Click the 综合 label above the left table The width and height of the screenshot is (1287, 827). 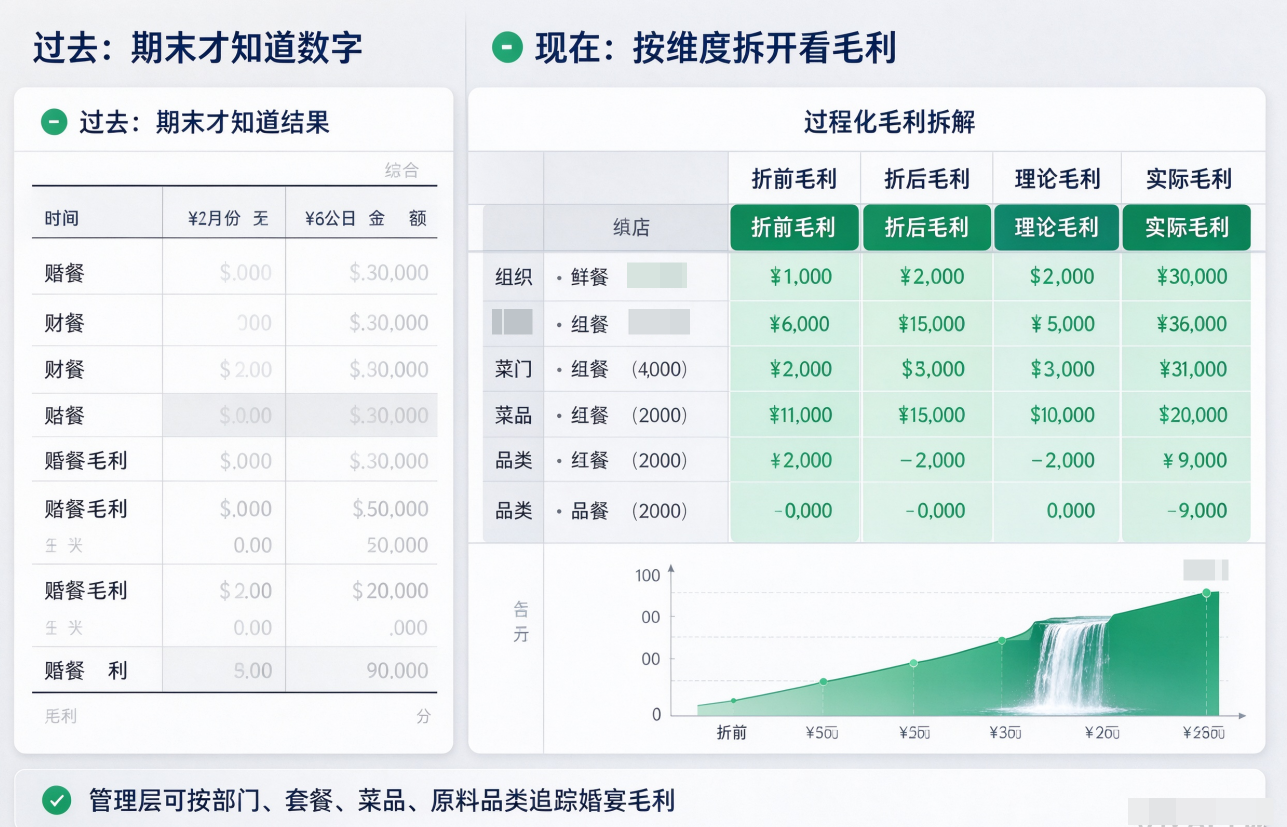coord(402,170)
